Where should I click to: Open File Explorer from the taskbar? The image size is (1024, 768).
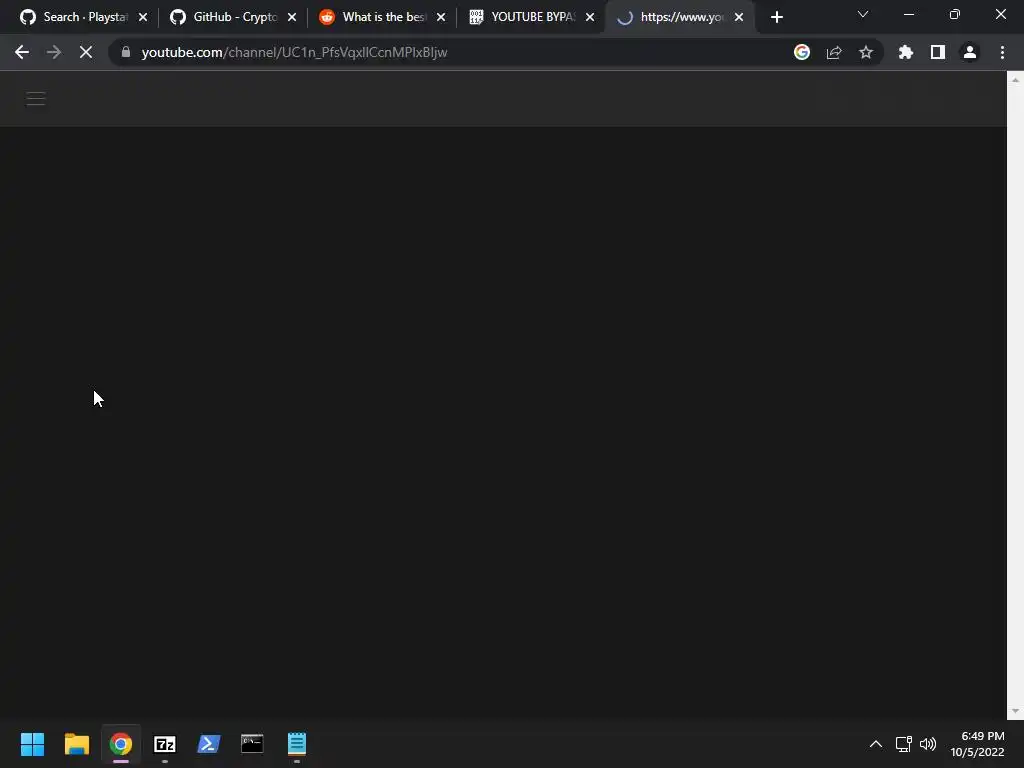76,744
